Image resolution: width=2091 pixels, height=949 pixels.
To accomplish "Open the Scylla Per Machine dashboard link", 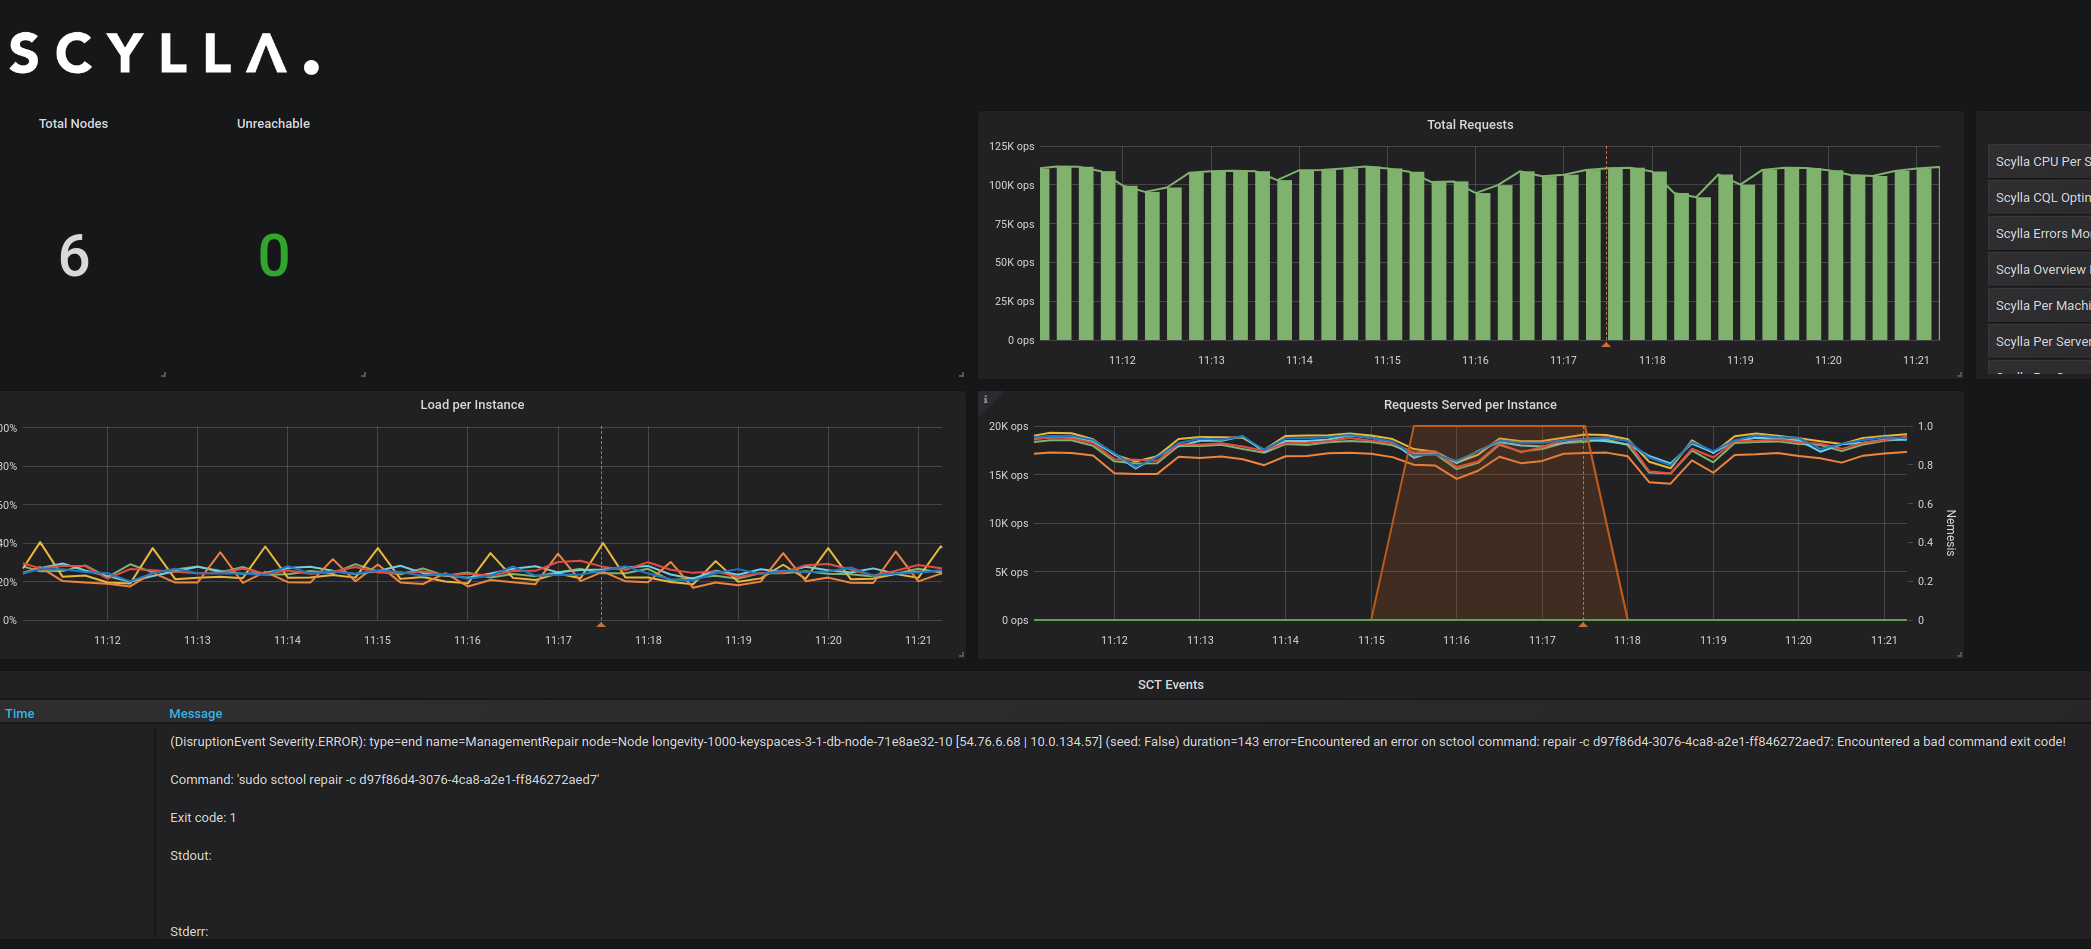I will (2040, 305).
